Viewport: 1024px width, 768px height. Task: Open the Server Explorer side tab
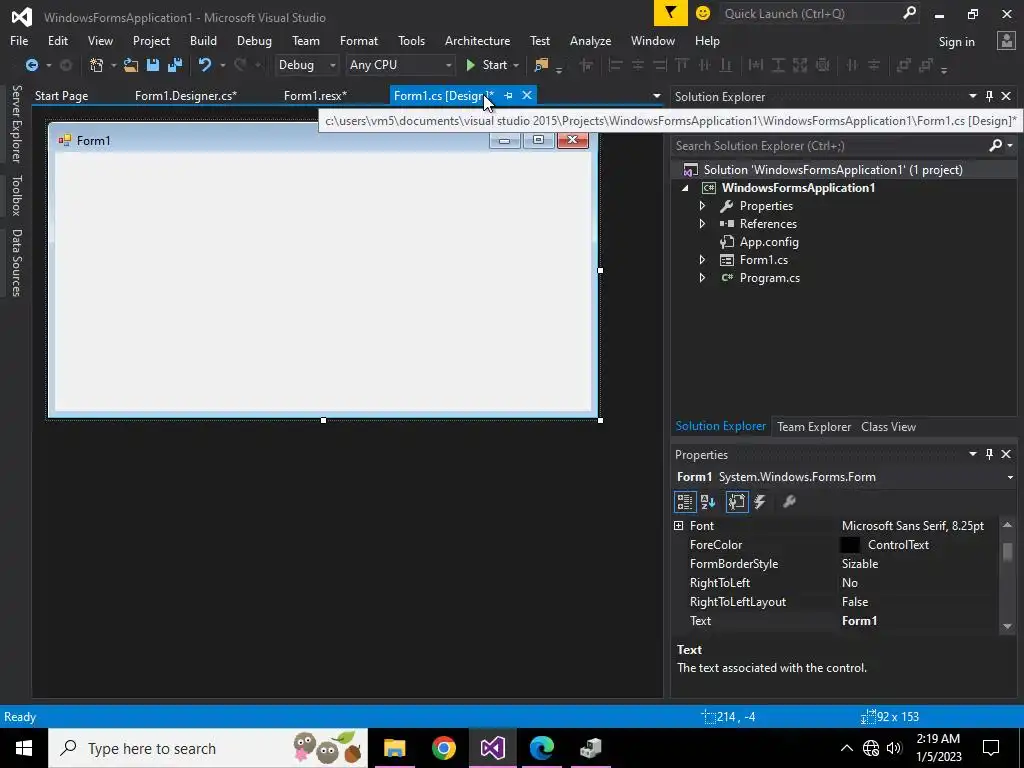16,123
